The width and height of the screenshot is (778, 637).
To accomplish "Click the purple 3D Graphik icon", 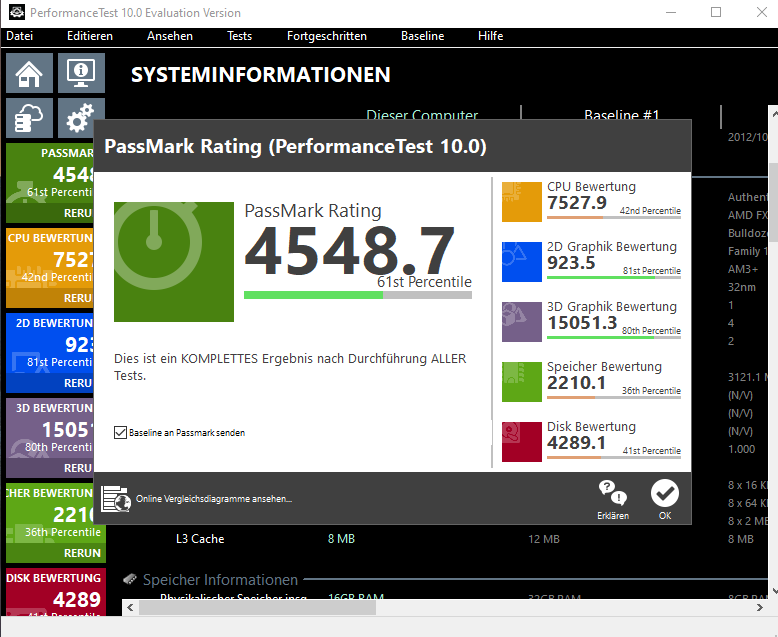I will click(x=521, y=322).
